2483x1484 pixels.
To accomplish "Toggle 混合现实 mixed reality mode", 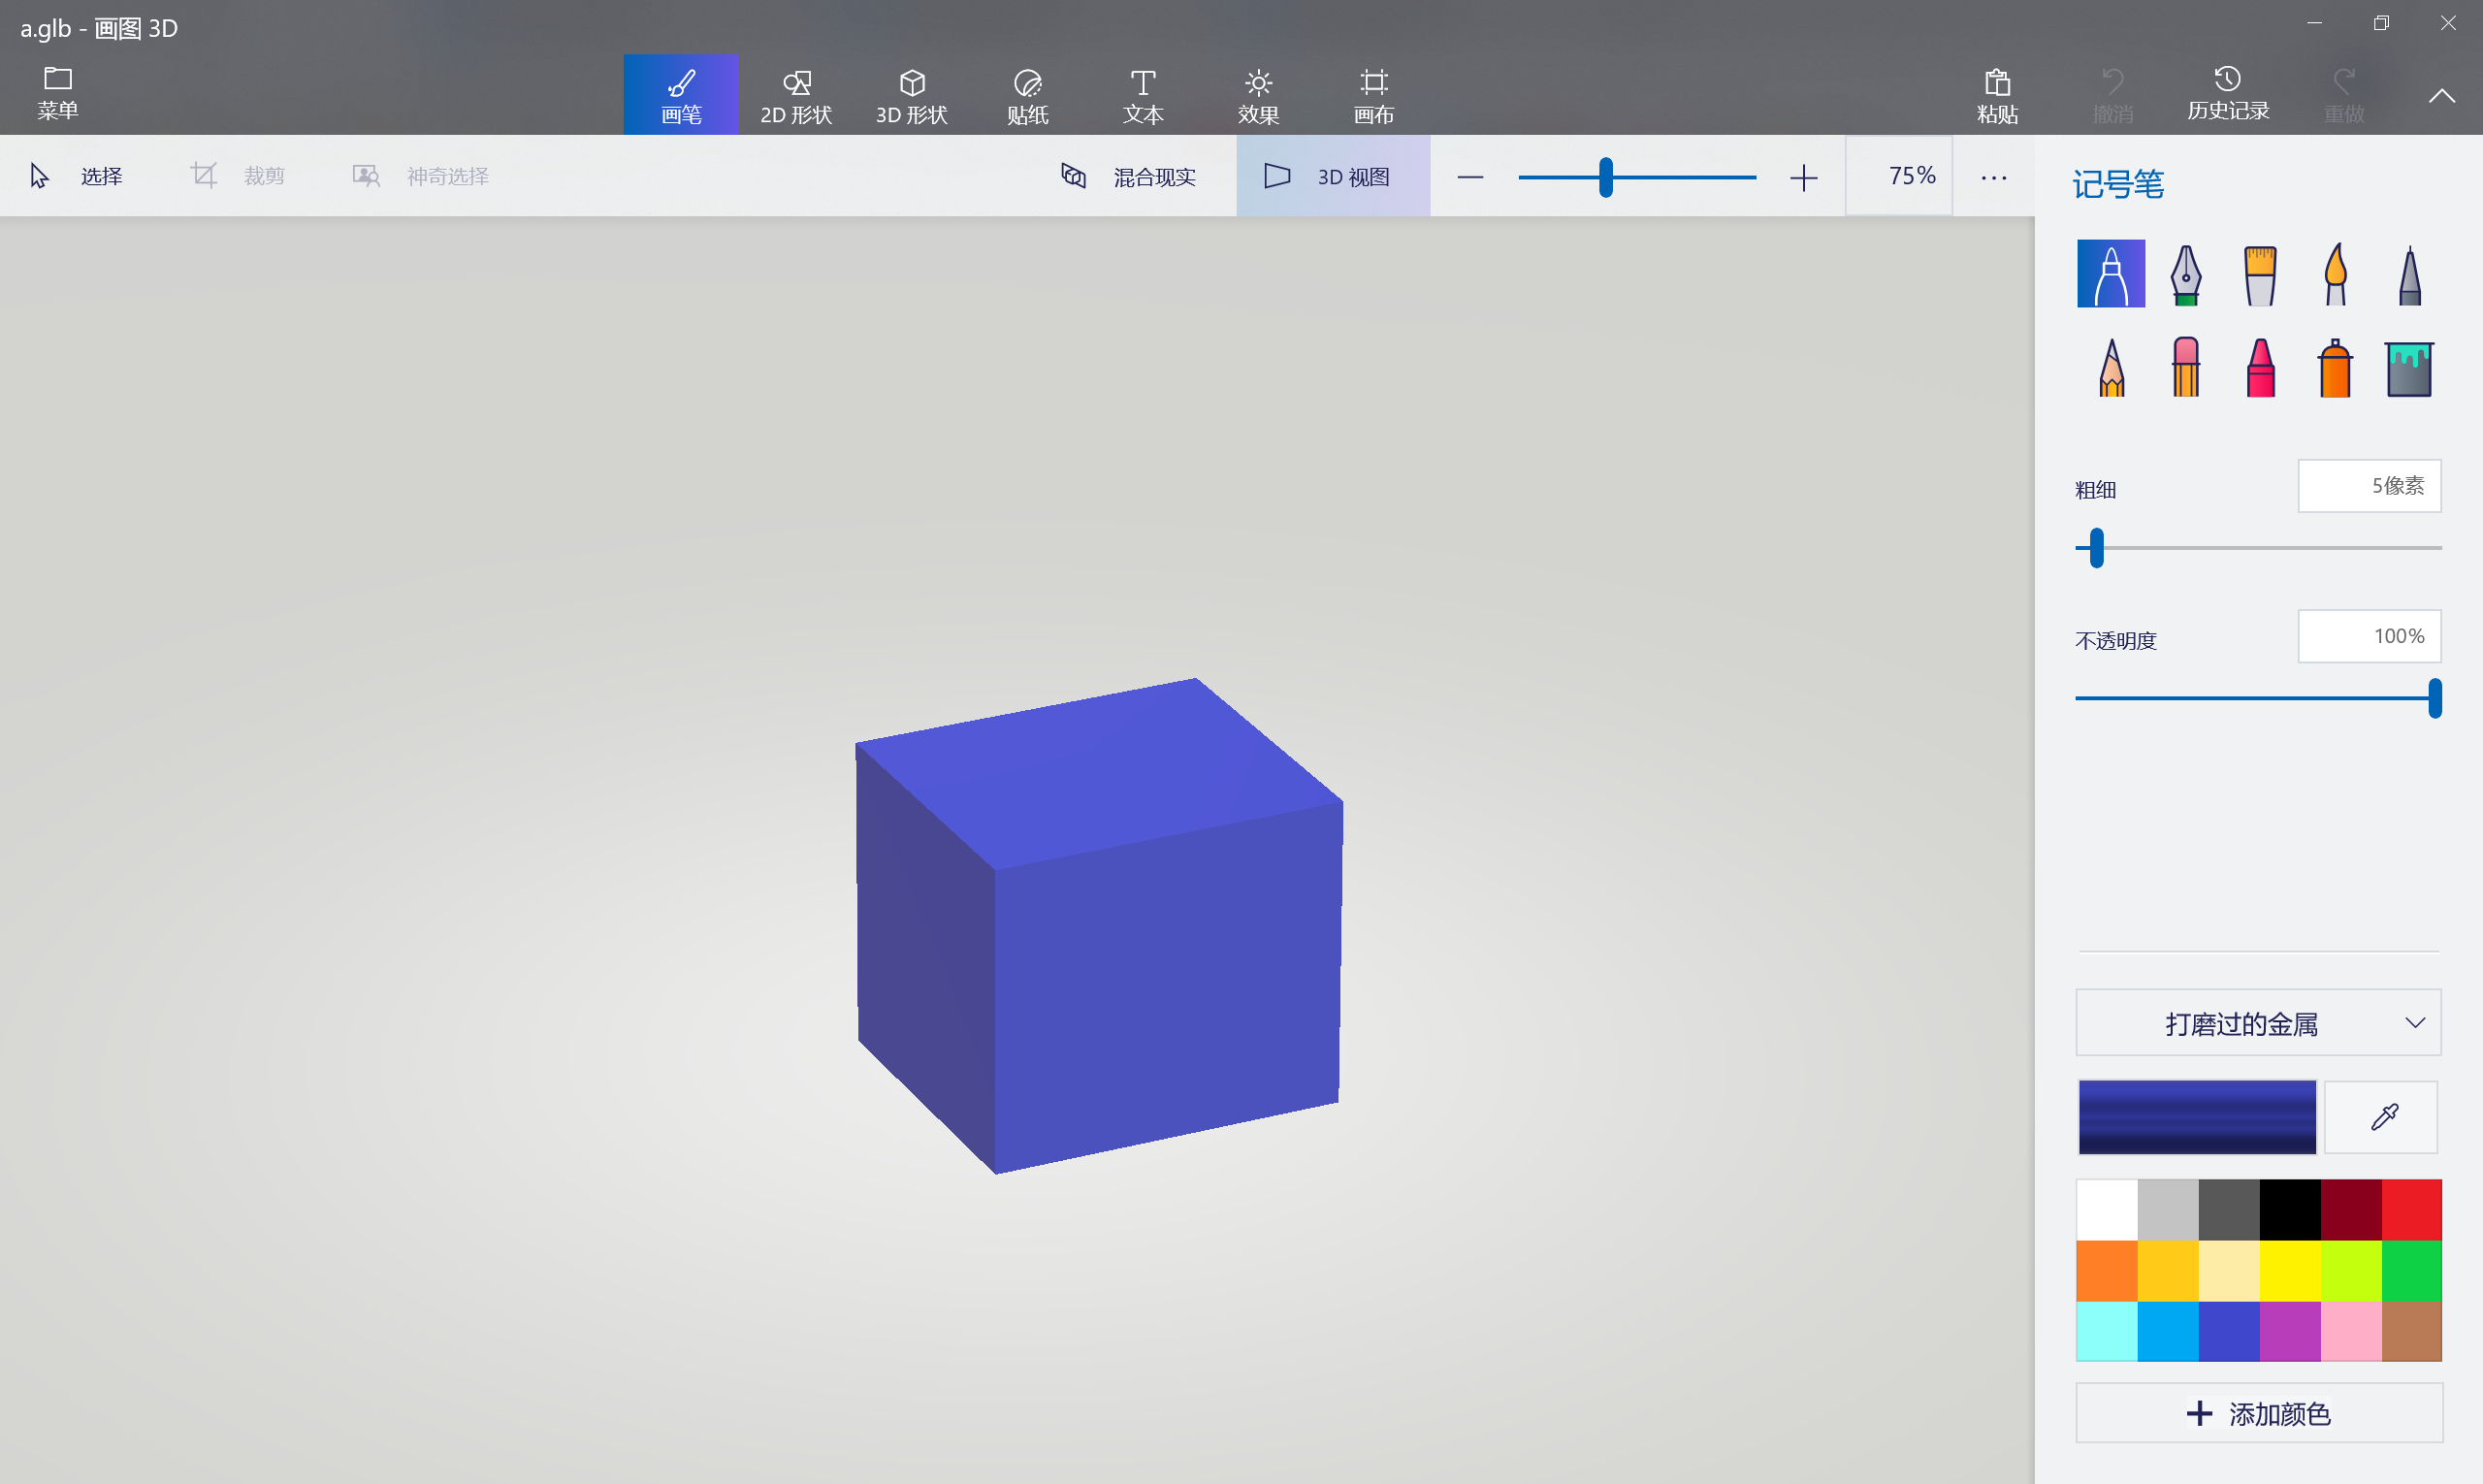I will click(x=1128, y=177).
